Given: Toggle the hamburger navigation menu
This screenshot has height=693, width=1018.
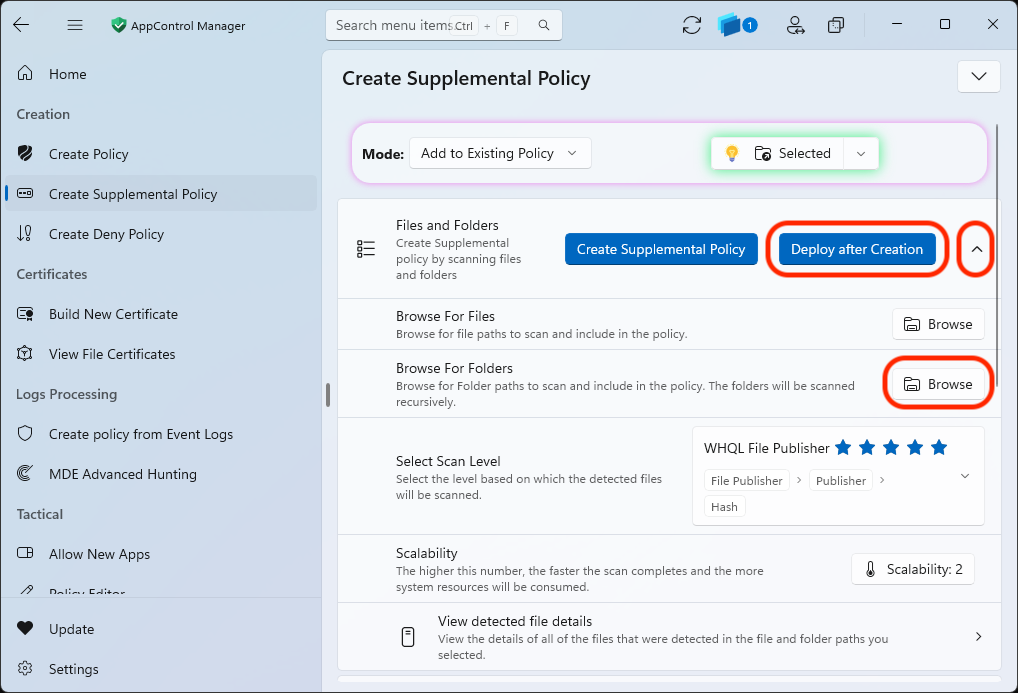Looking at the screenshot, I should (75, 25).
